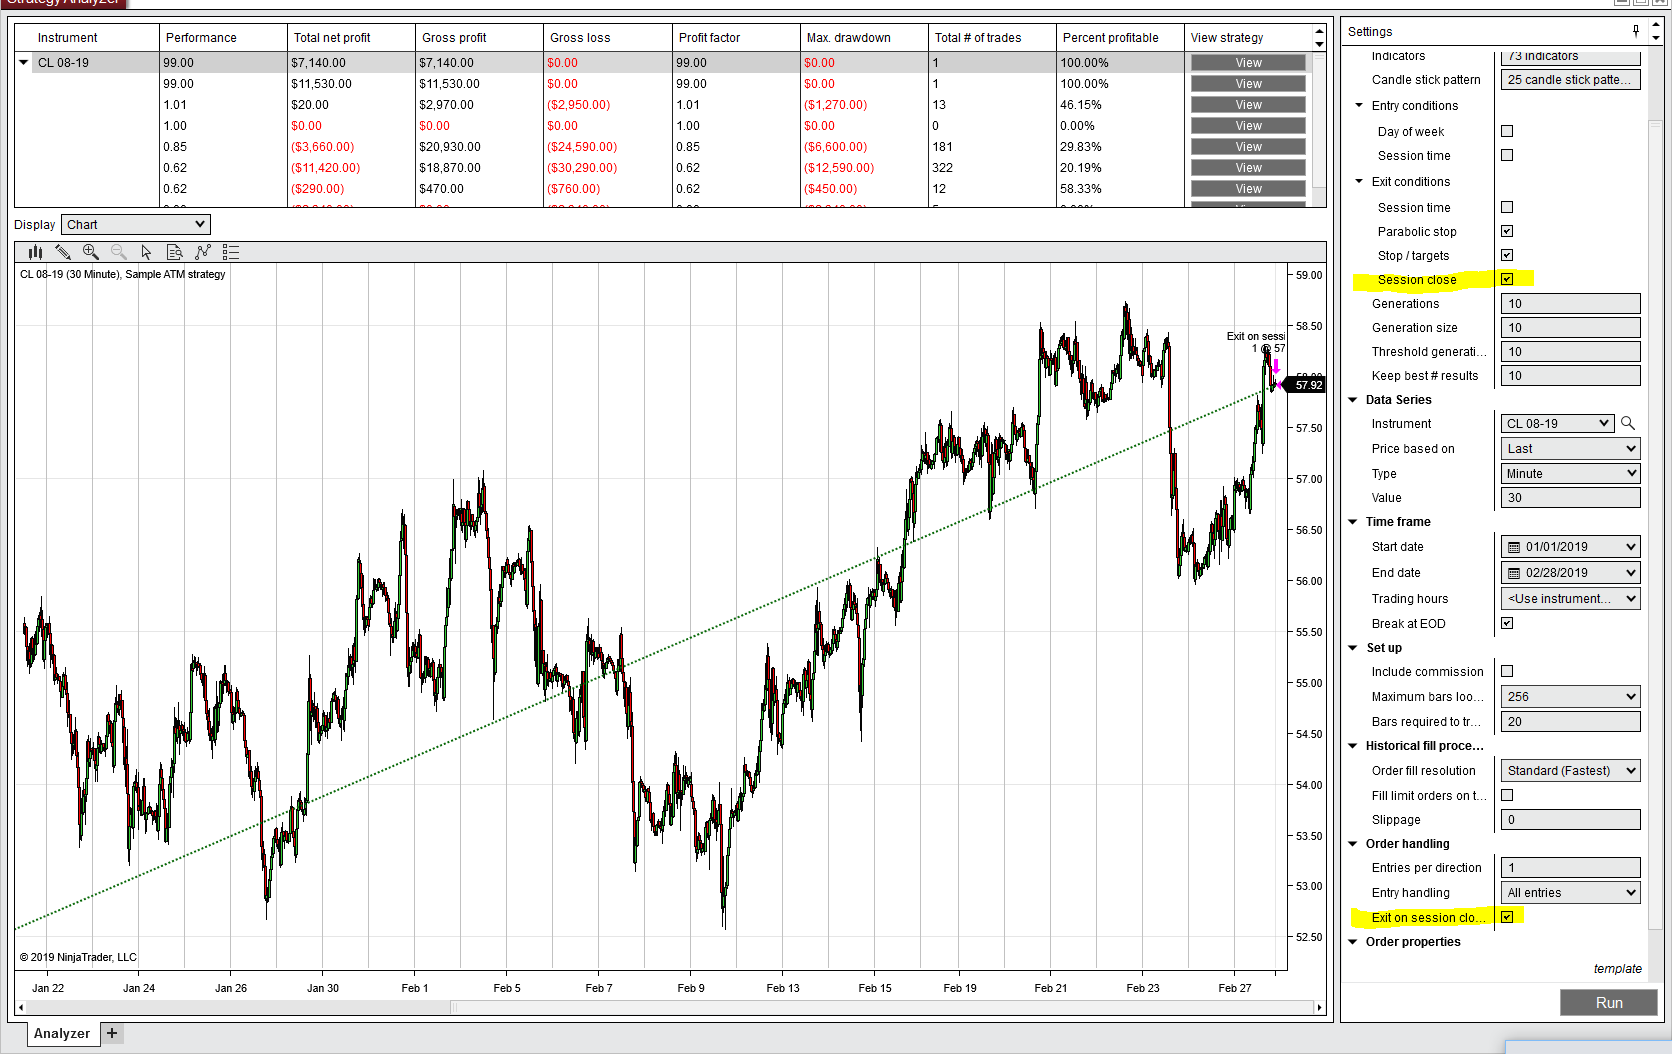1672x1054 pixels.
Task: Click the zoom in magnifier icon
Action: tap(91, 252)
